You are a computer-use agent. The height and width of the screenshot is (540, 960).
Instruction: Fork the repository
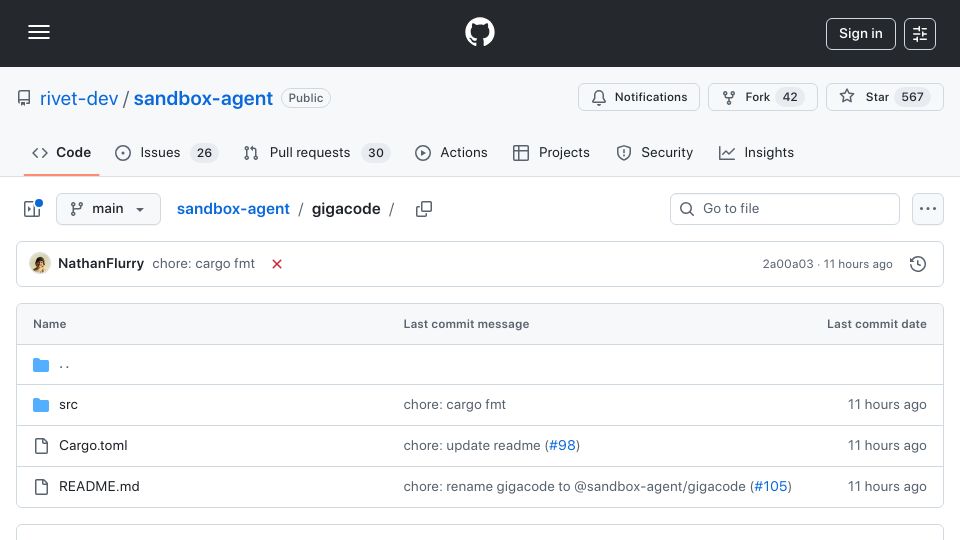click(x=762, y=97)
